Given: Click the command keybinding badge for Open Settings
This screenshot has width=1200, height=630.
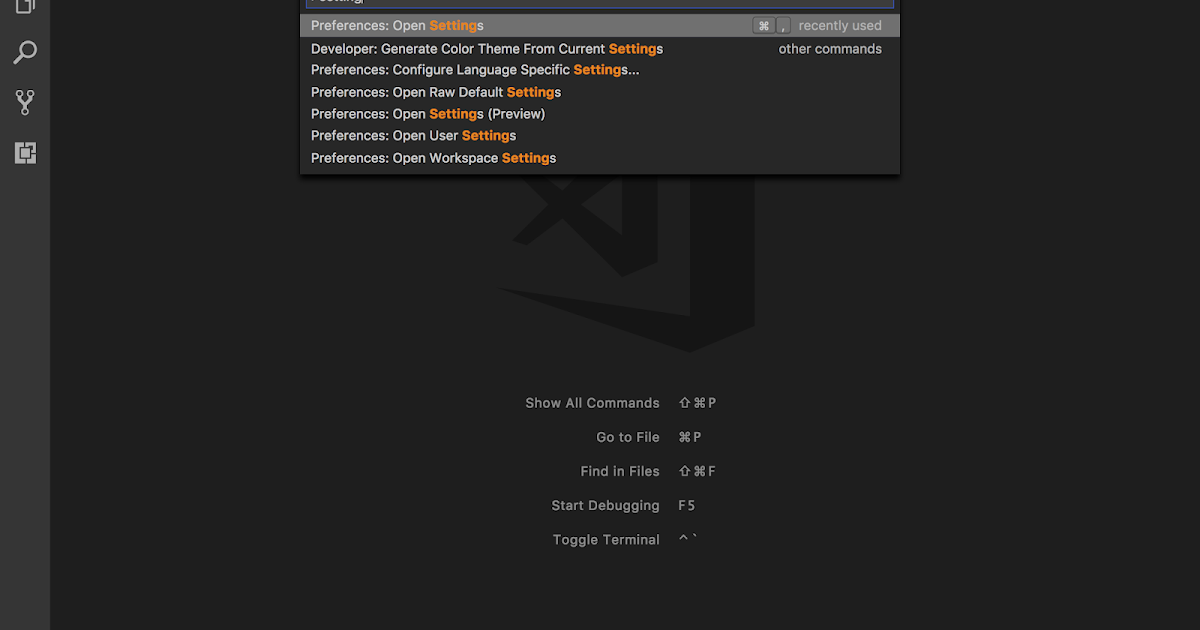Looking at the screenshot, I should [772, 25].
